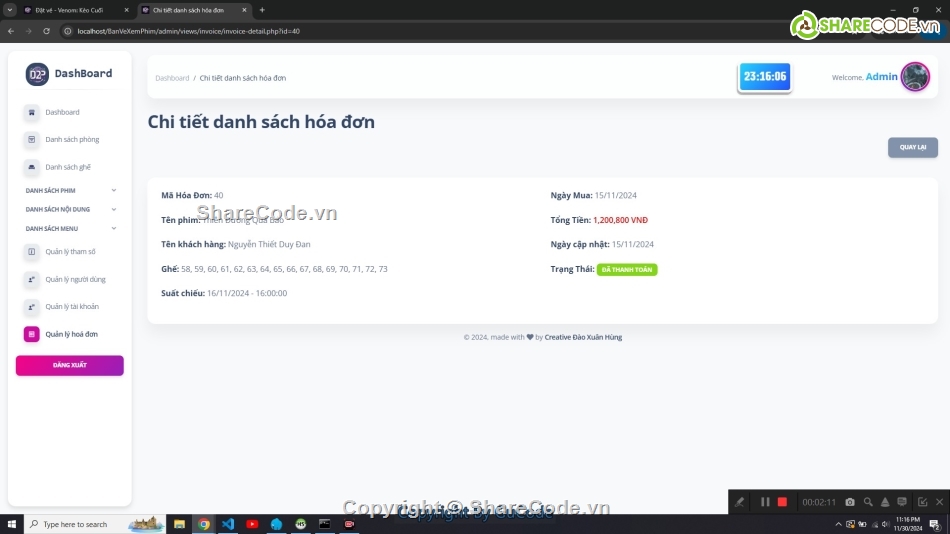This screenshot has height=534, width=950.
Task: Show hidden system tray icons
Action: (839, 524)
